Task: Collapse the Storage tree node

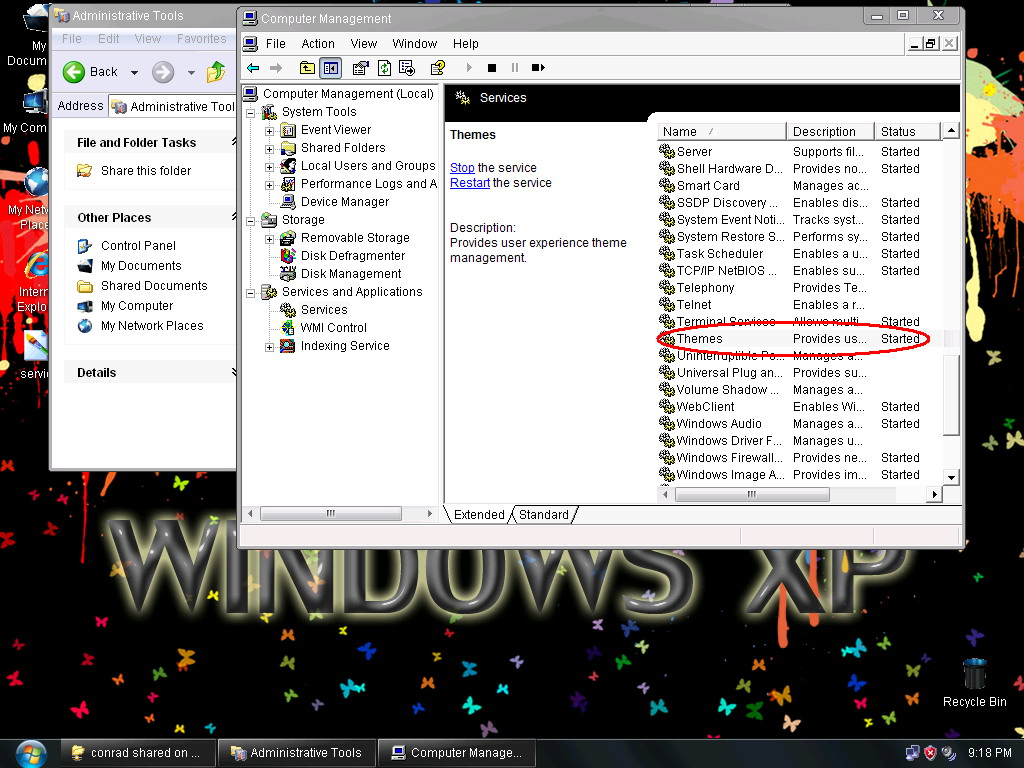Action: (x=250, y=221)
